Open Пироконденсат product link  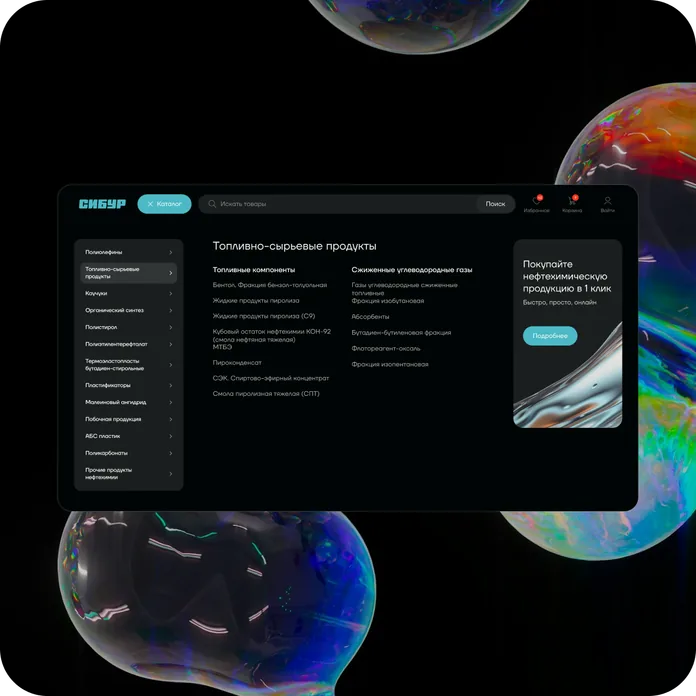pyautogui.click(x=237, y=363)
